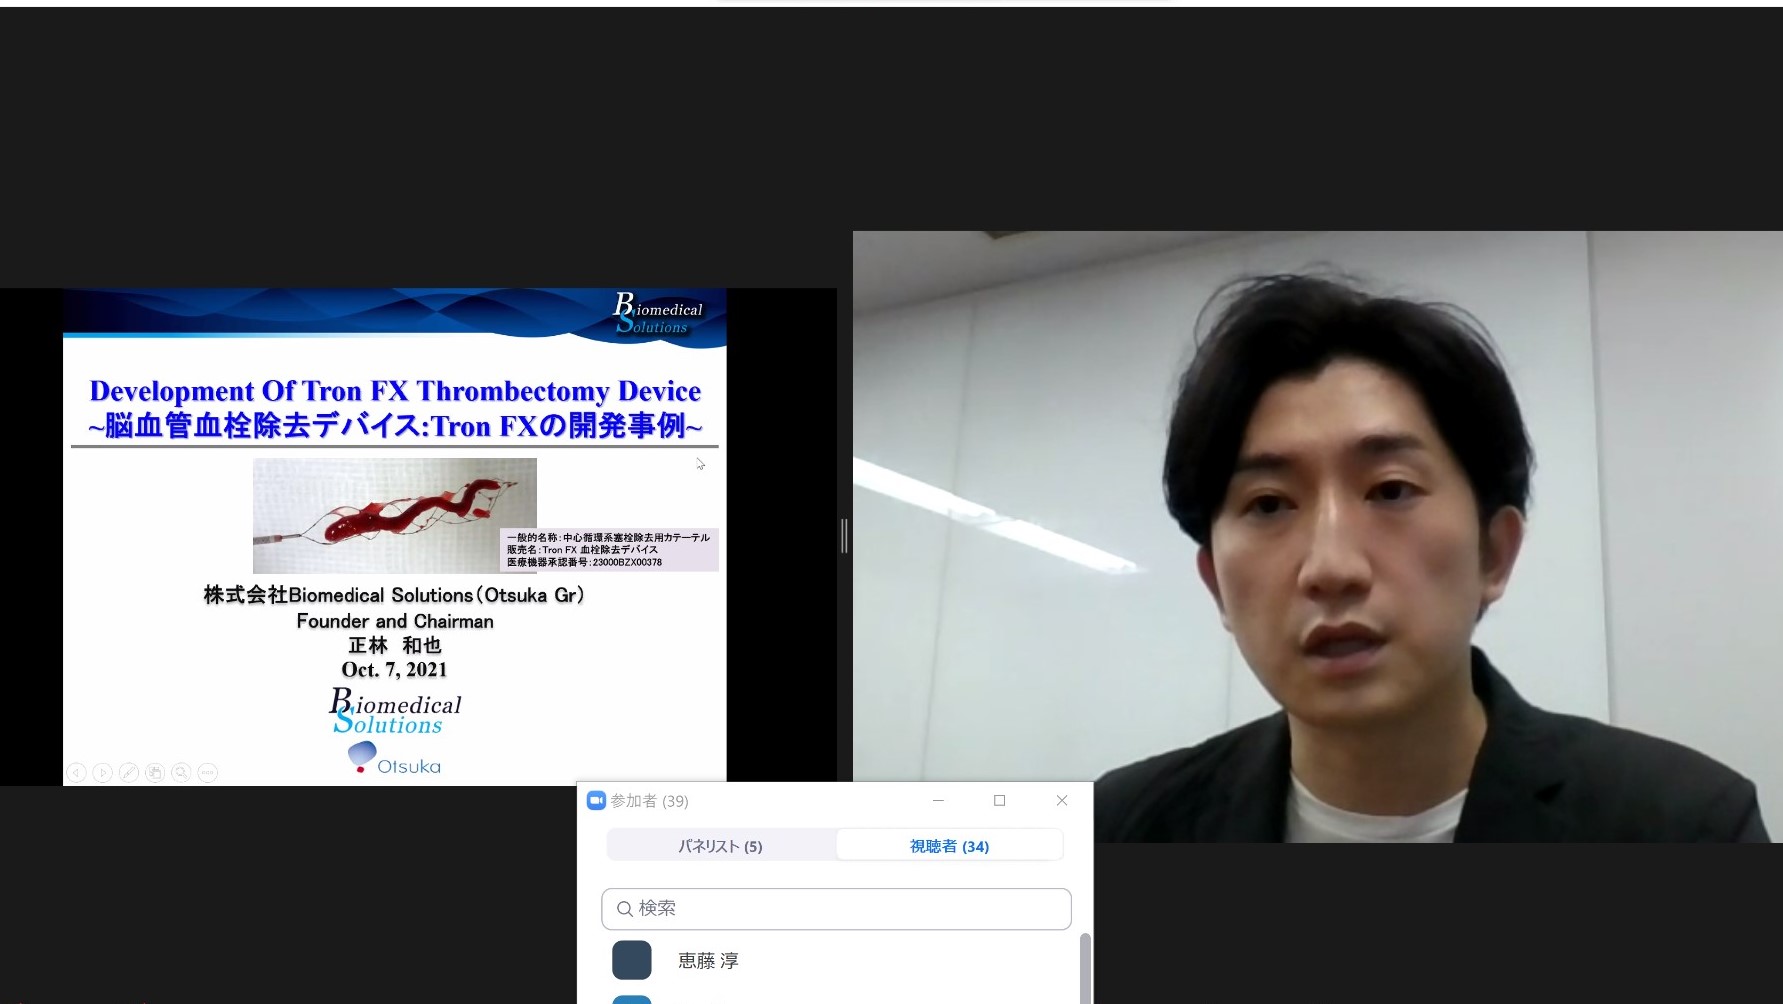Click participants list scrollbar
The height and width of the screenshot is (1004, 1783).
[x=1085, y=968]
